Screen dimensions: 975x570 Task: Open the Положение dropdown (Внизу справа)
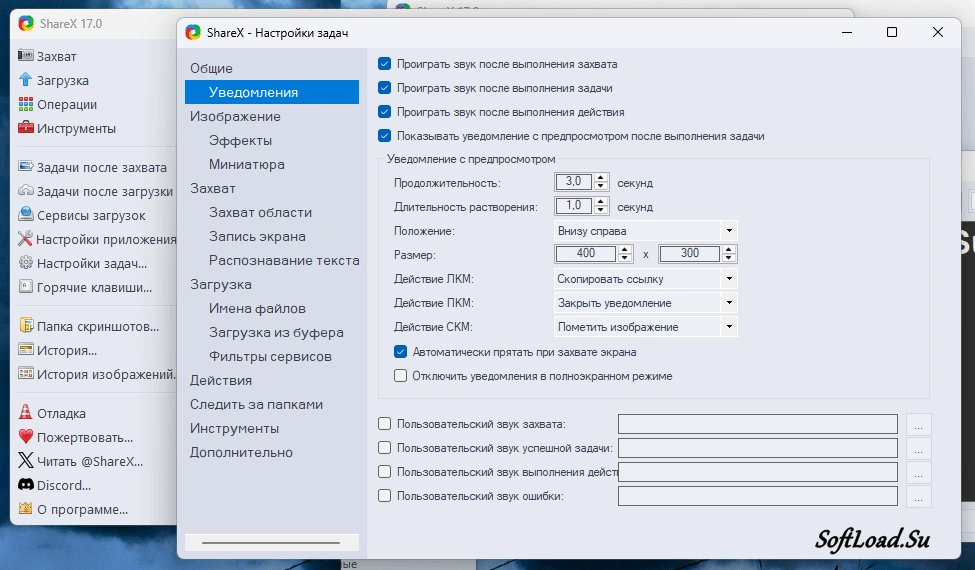pos(645,231)
